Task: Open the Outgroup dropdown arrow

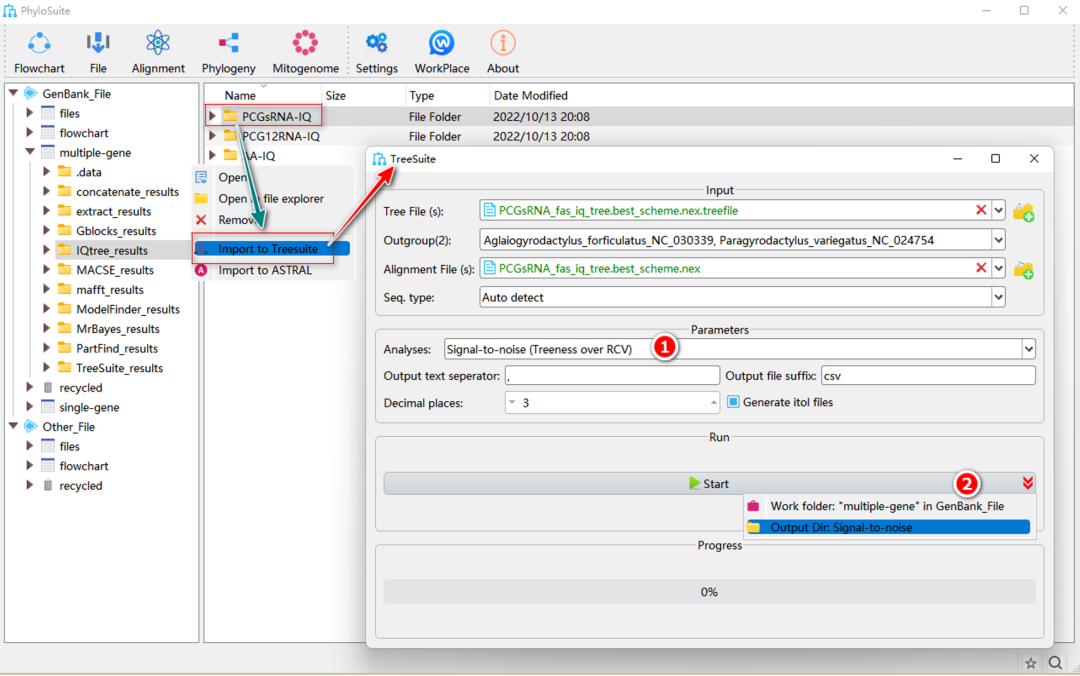Action: 999,240
